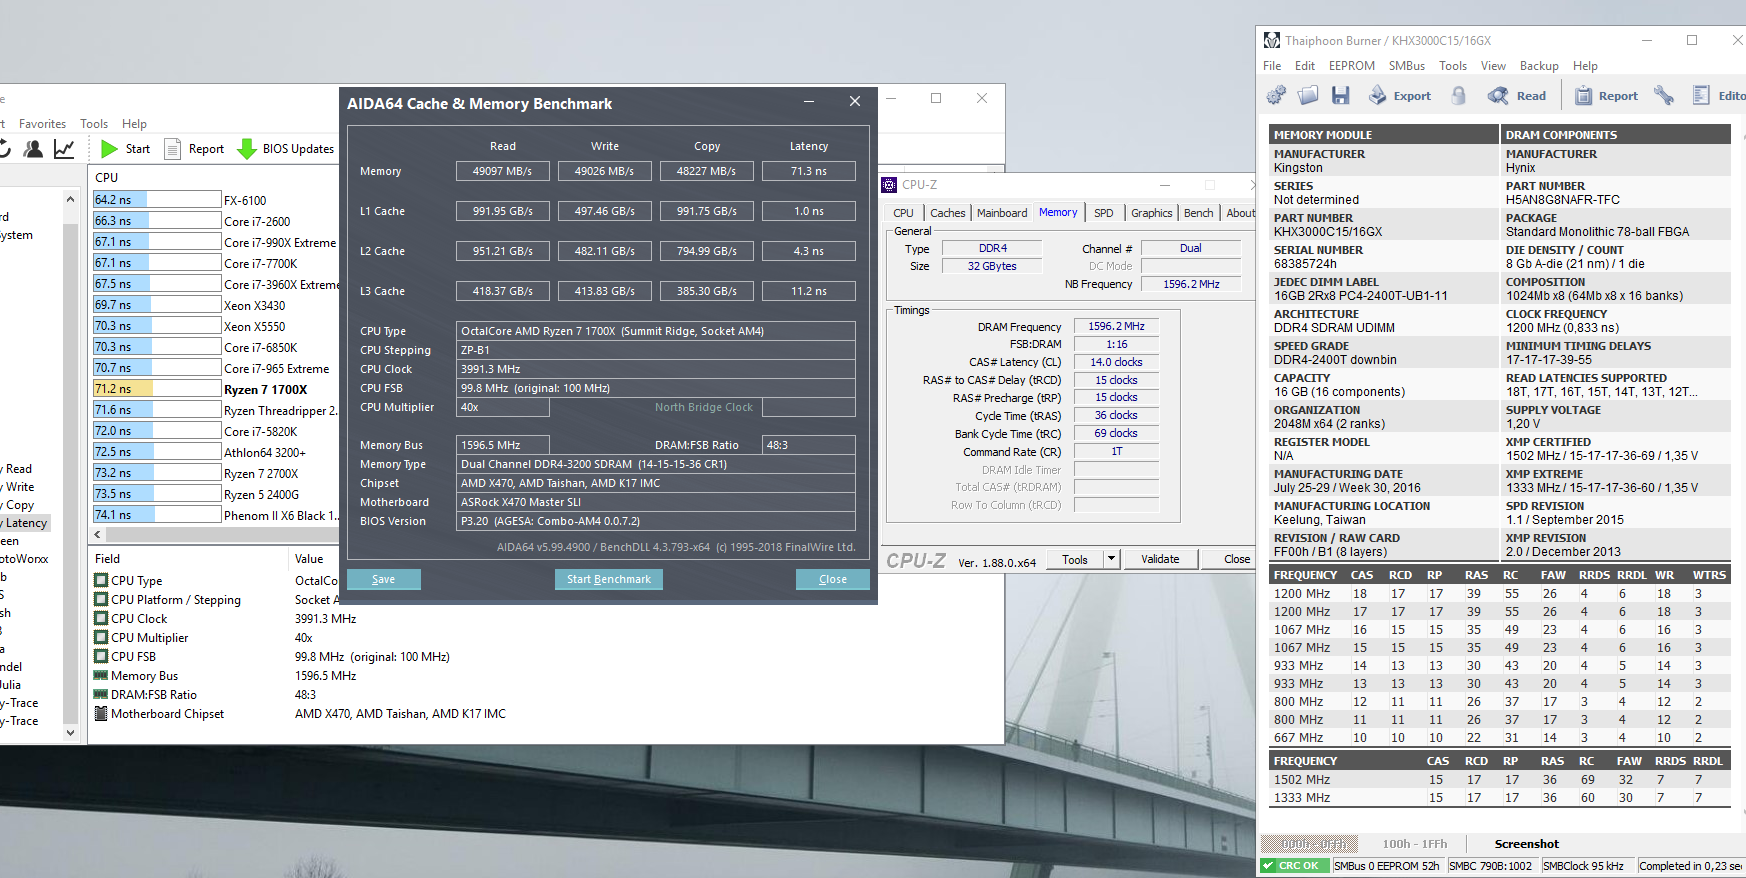Screen dimensions: 1746x878
Task: Click the scroll-down arrow of AIDA64's left tree
Action: [70, 732]
